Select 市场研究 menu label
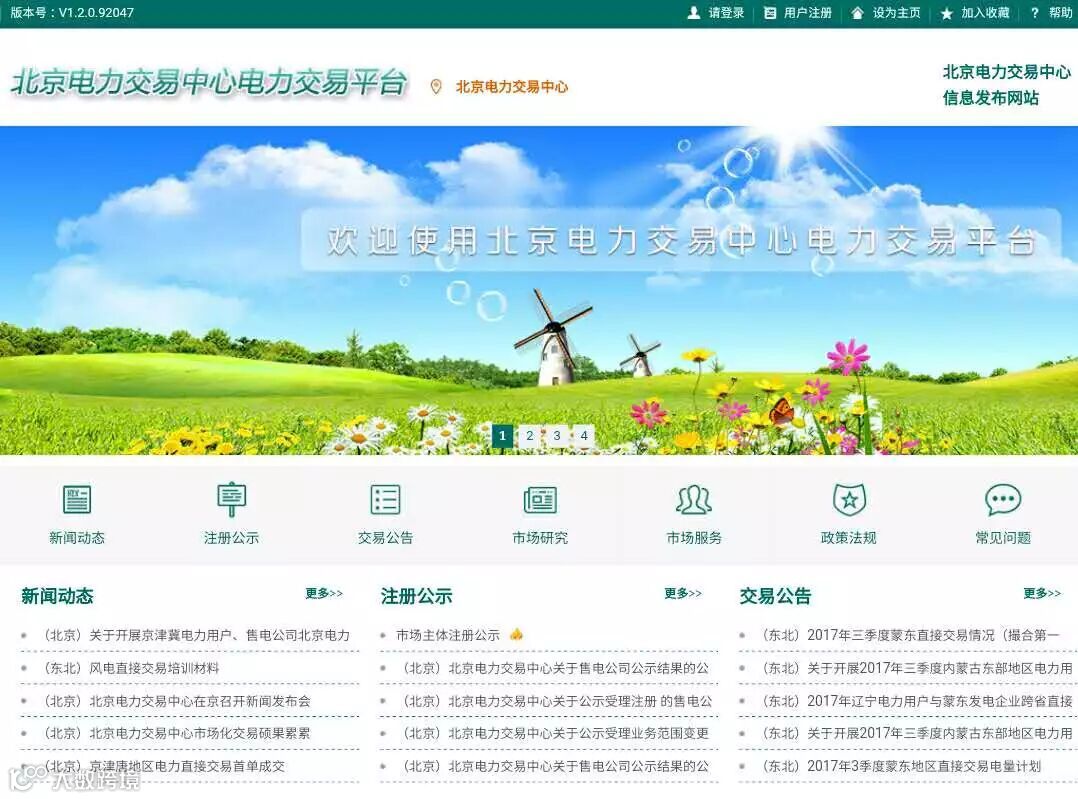This screenshot has width=1078, height=799. click(540, 538)
